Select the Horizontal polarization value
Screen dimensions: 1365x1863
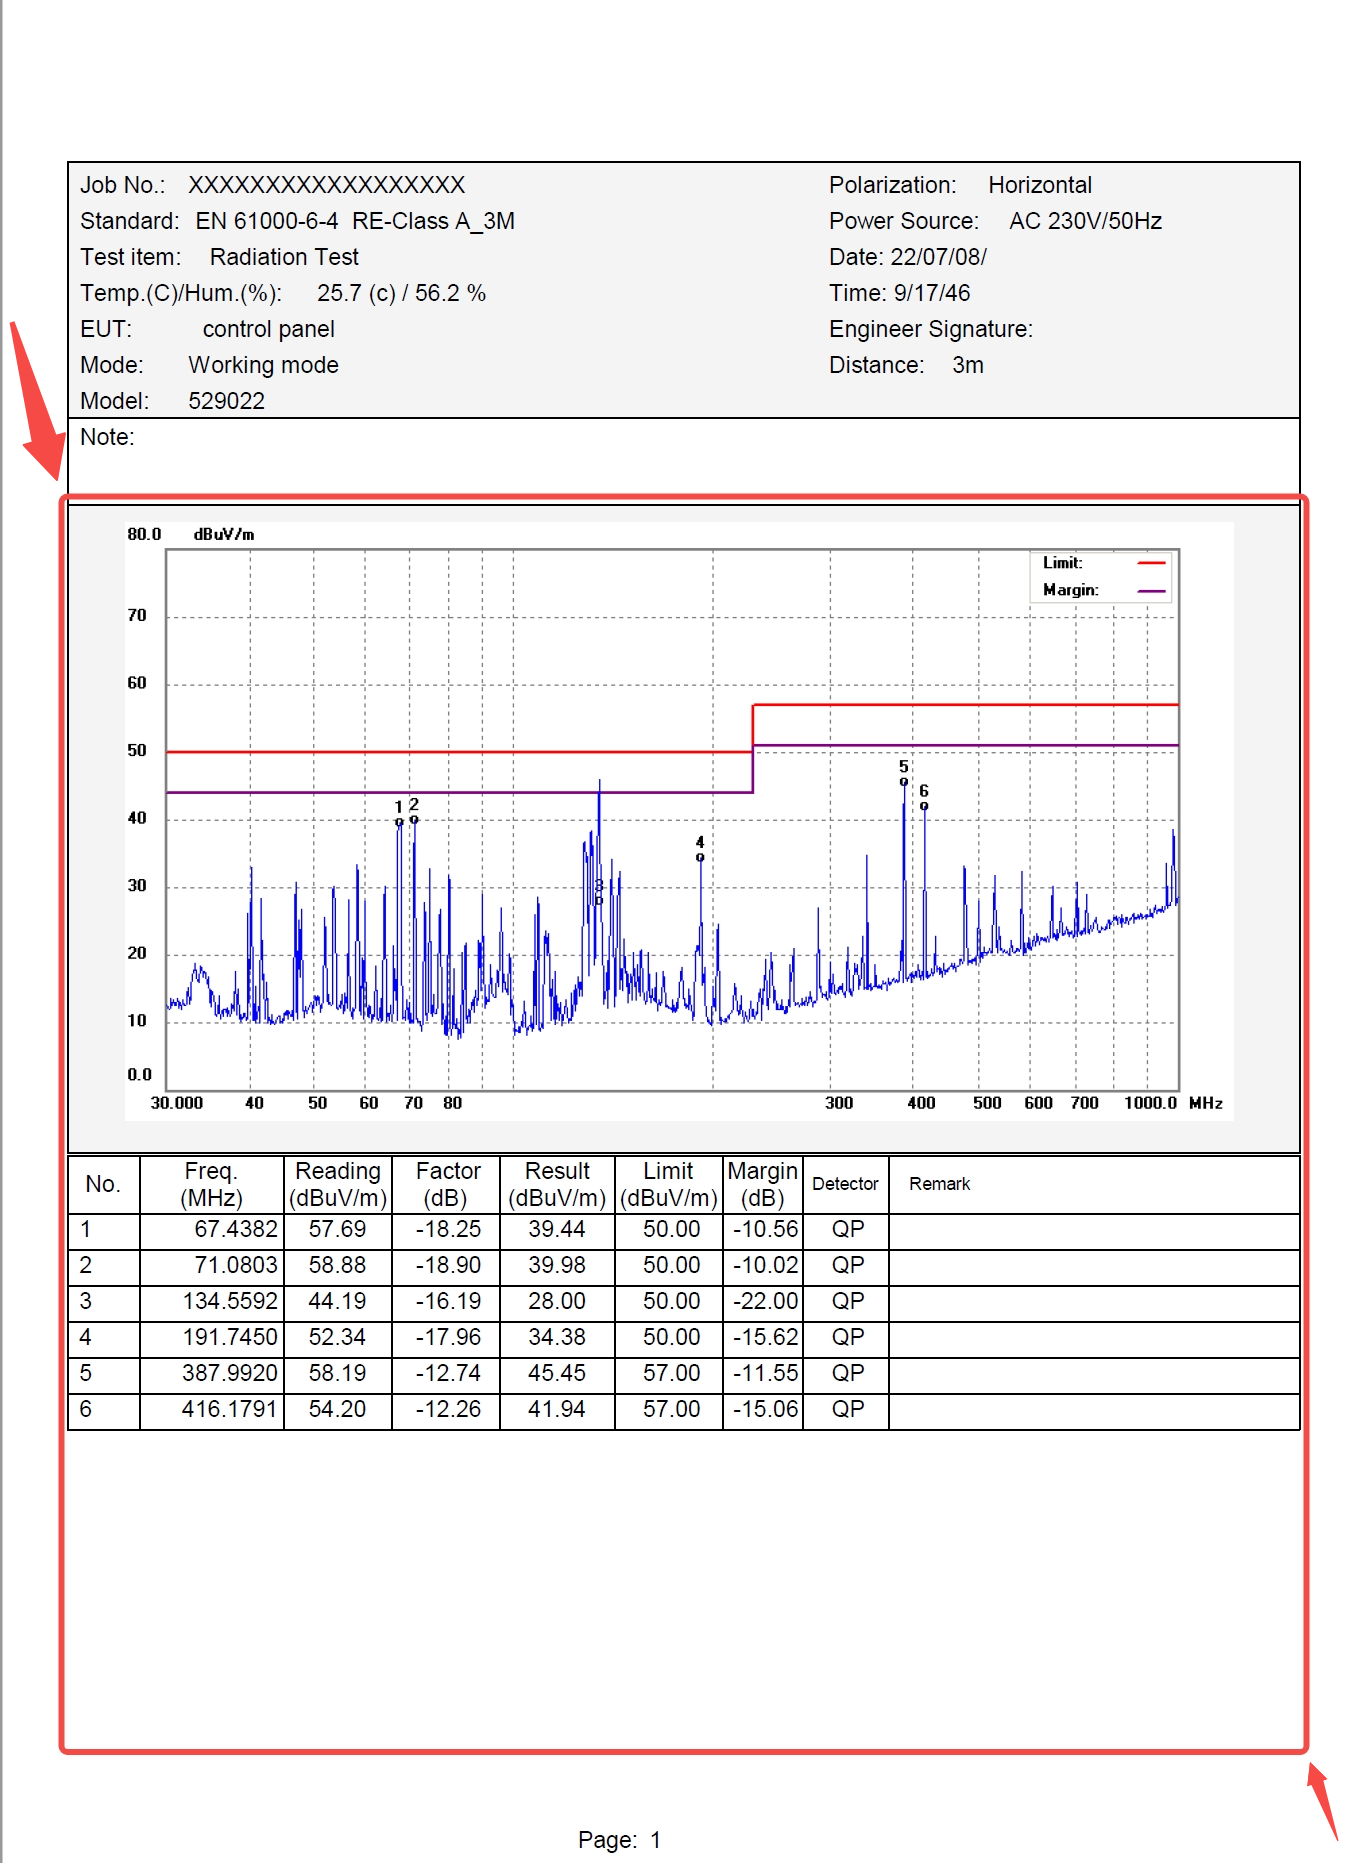pyautogui.click(x=1039, y=185)
